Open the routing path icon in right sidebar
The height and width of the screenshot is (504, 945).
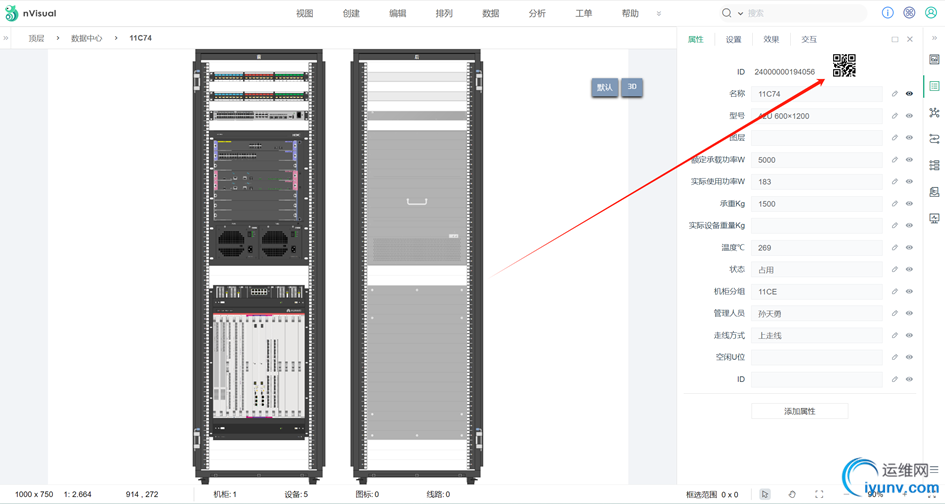click(934, 139)
